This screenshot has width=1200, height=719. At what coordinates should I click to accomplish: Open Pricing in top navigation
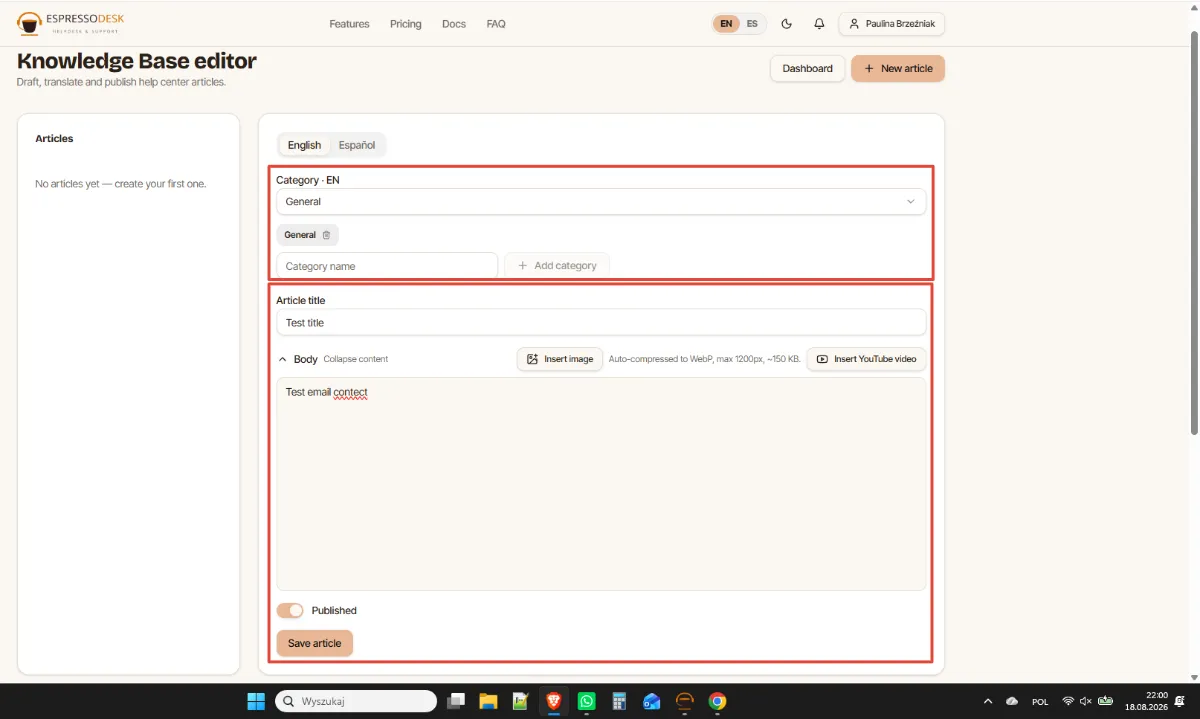[x=406, y=24]
